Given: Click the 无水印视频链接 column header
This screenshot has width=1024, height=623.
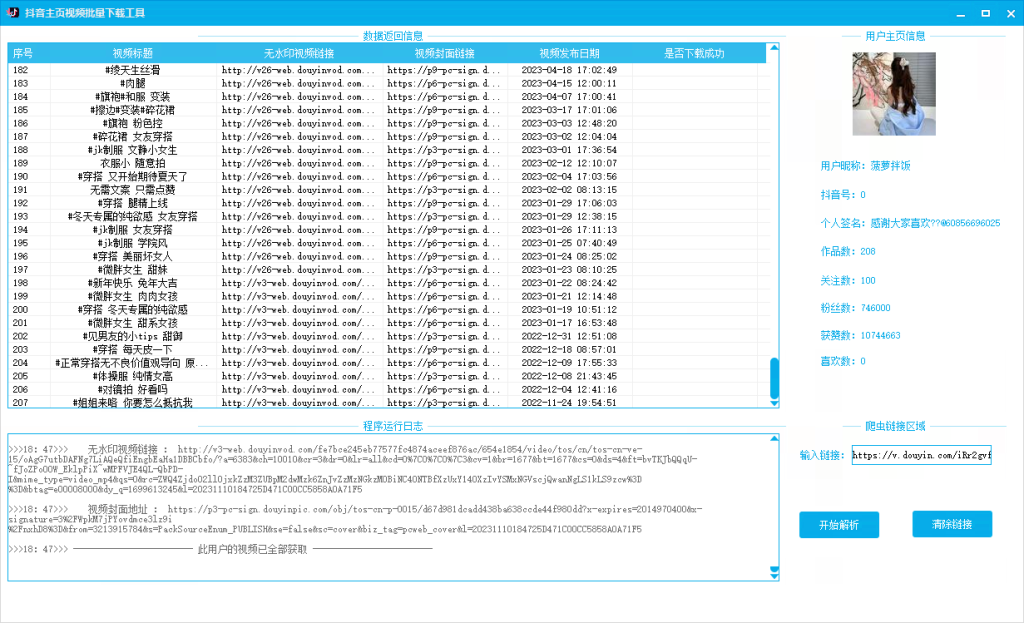Looking at the screenshot, I should click(x=299, y=53).
